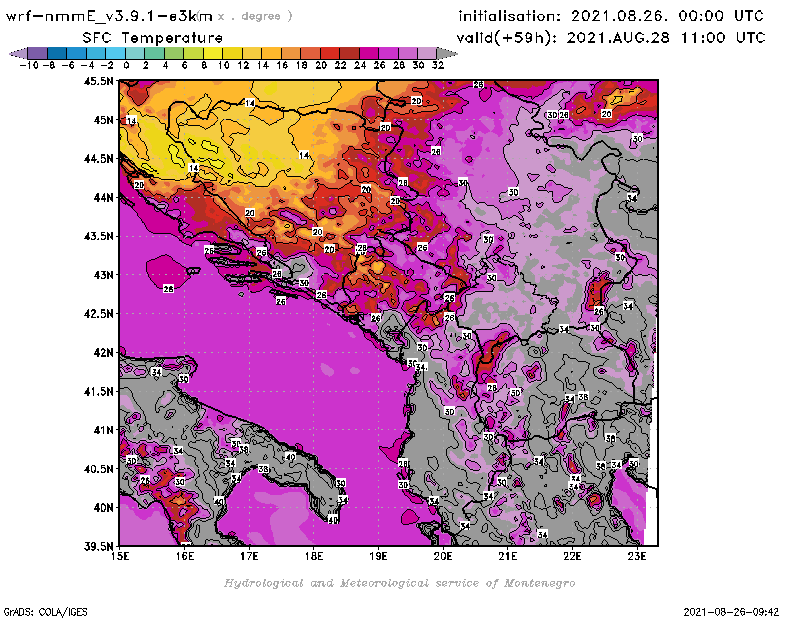
Task: Select the '44N' latitude axis label
Action: pos(103,197)
